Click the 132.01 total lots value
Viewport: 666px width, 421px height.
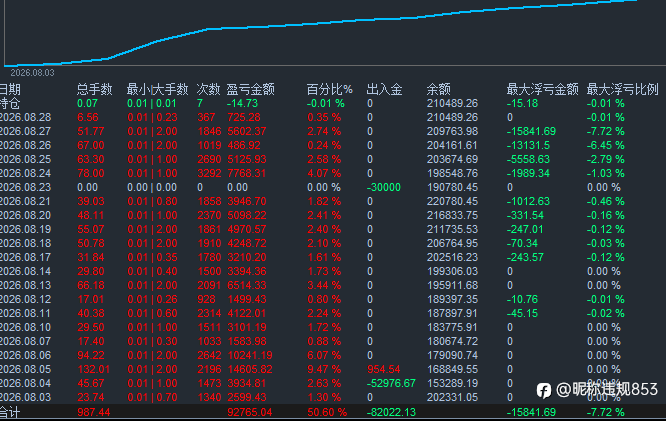(93, 370)
